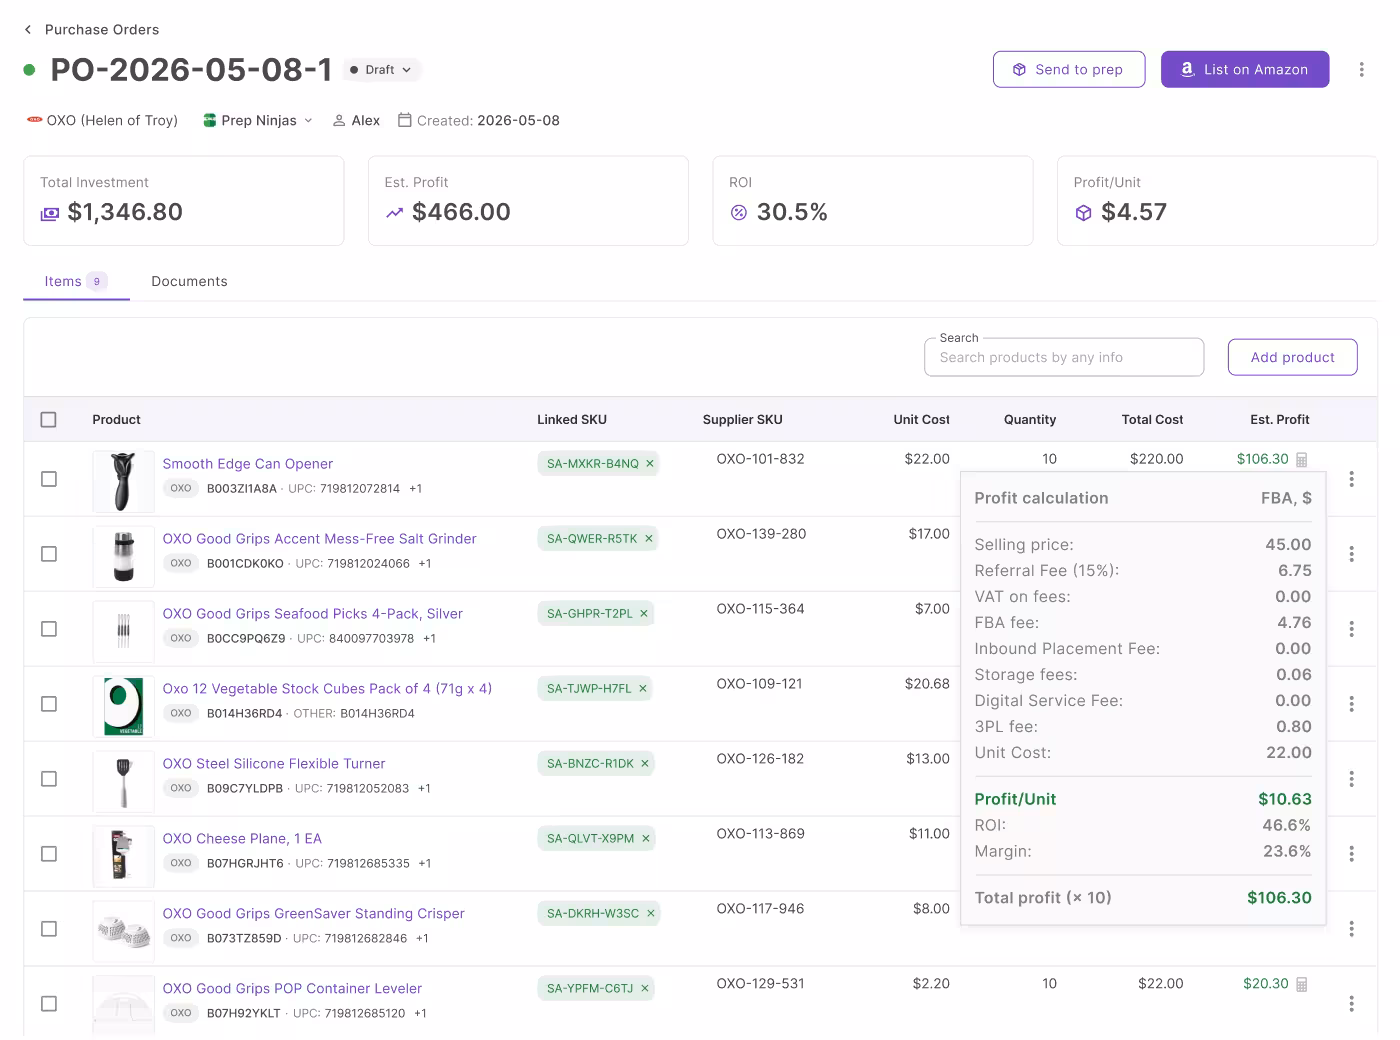Open OXO Good Grips Seafood Picks link
The image size is (1400, 1040).
click(x=313, y=614)
